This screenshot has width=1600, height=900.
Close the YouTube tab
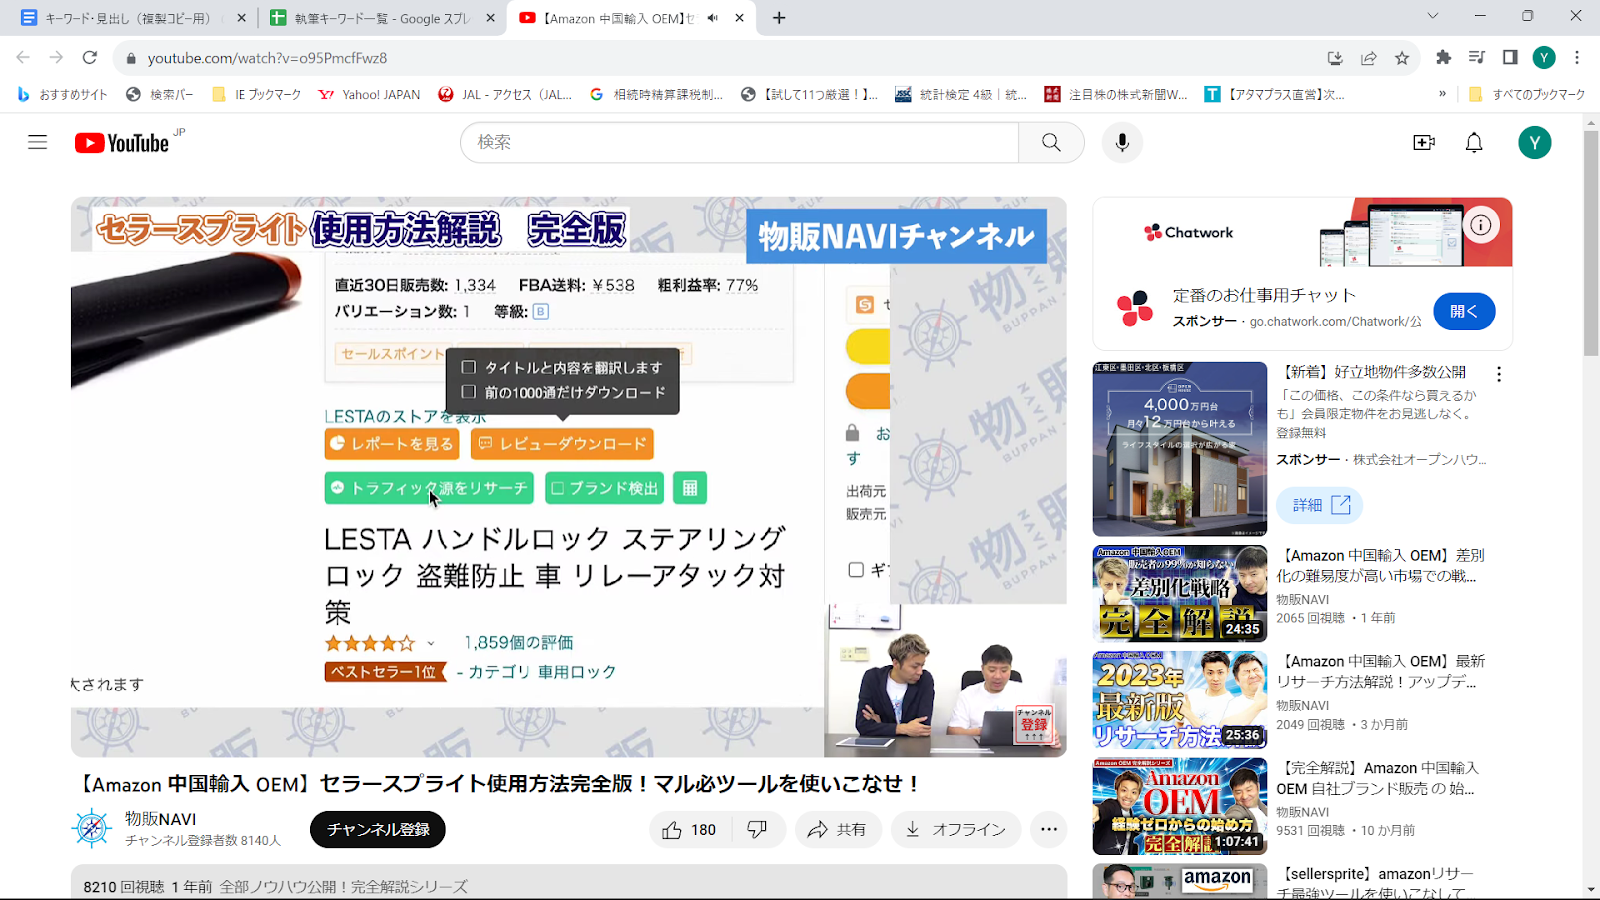(739, 18)
